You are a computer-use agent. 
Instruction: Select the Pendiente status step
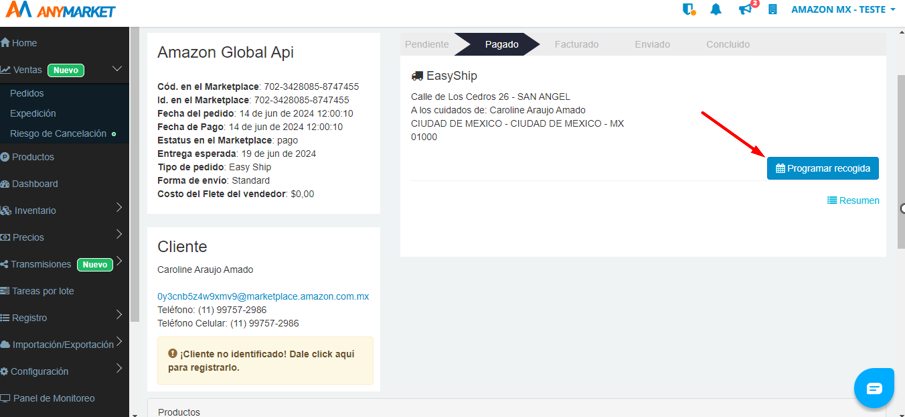[x=427, y=44]
